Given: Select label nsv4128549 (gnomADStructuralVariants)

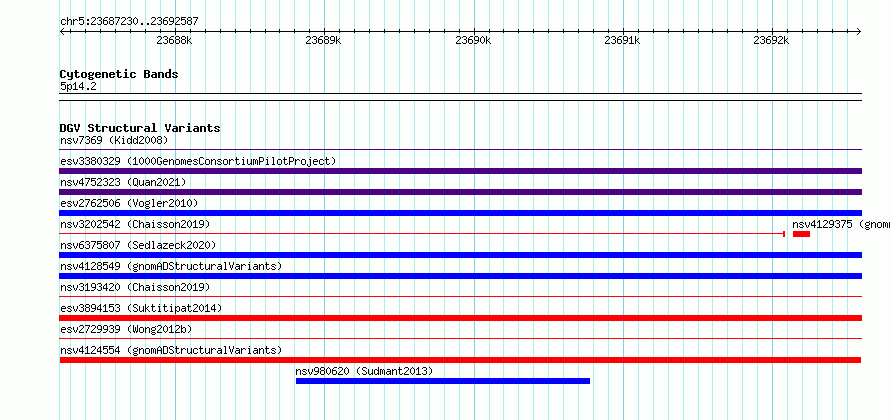Looking at the screenshot, I should (x=171, y=266).
